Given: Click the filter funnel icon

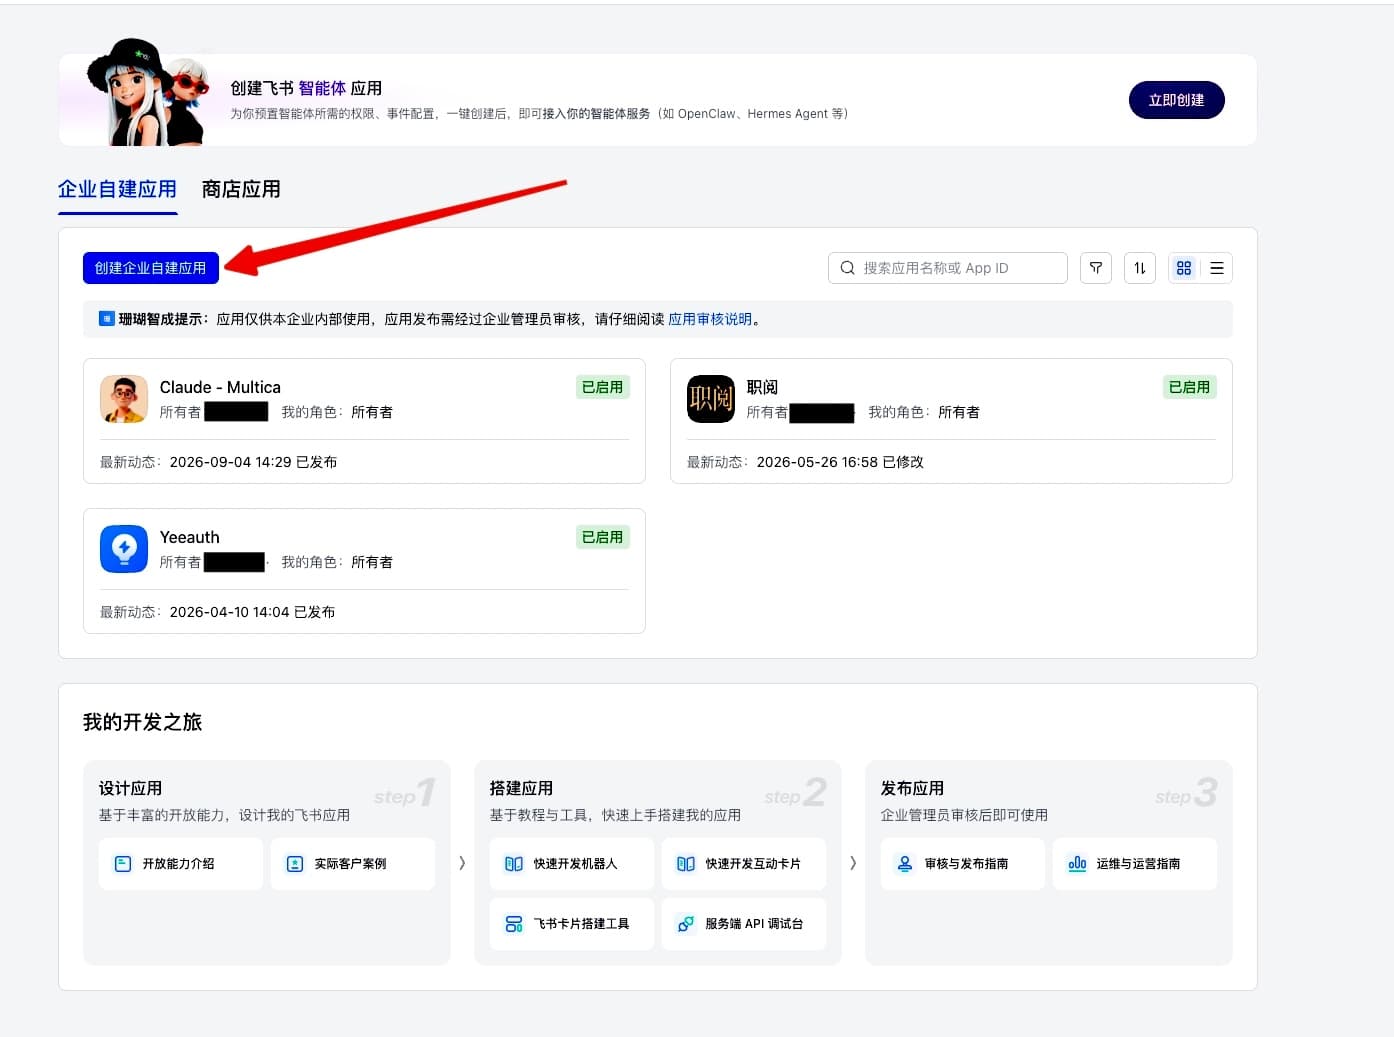Looking at the screenshot, I should click(x=1096, y=268).
